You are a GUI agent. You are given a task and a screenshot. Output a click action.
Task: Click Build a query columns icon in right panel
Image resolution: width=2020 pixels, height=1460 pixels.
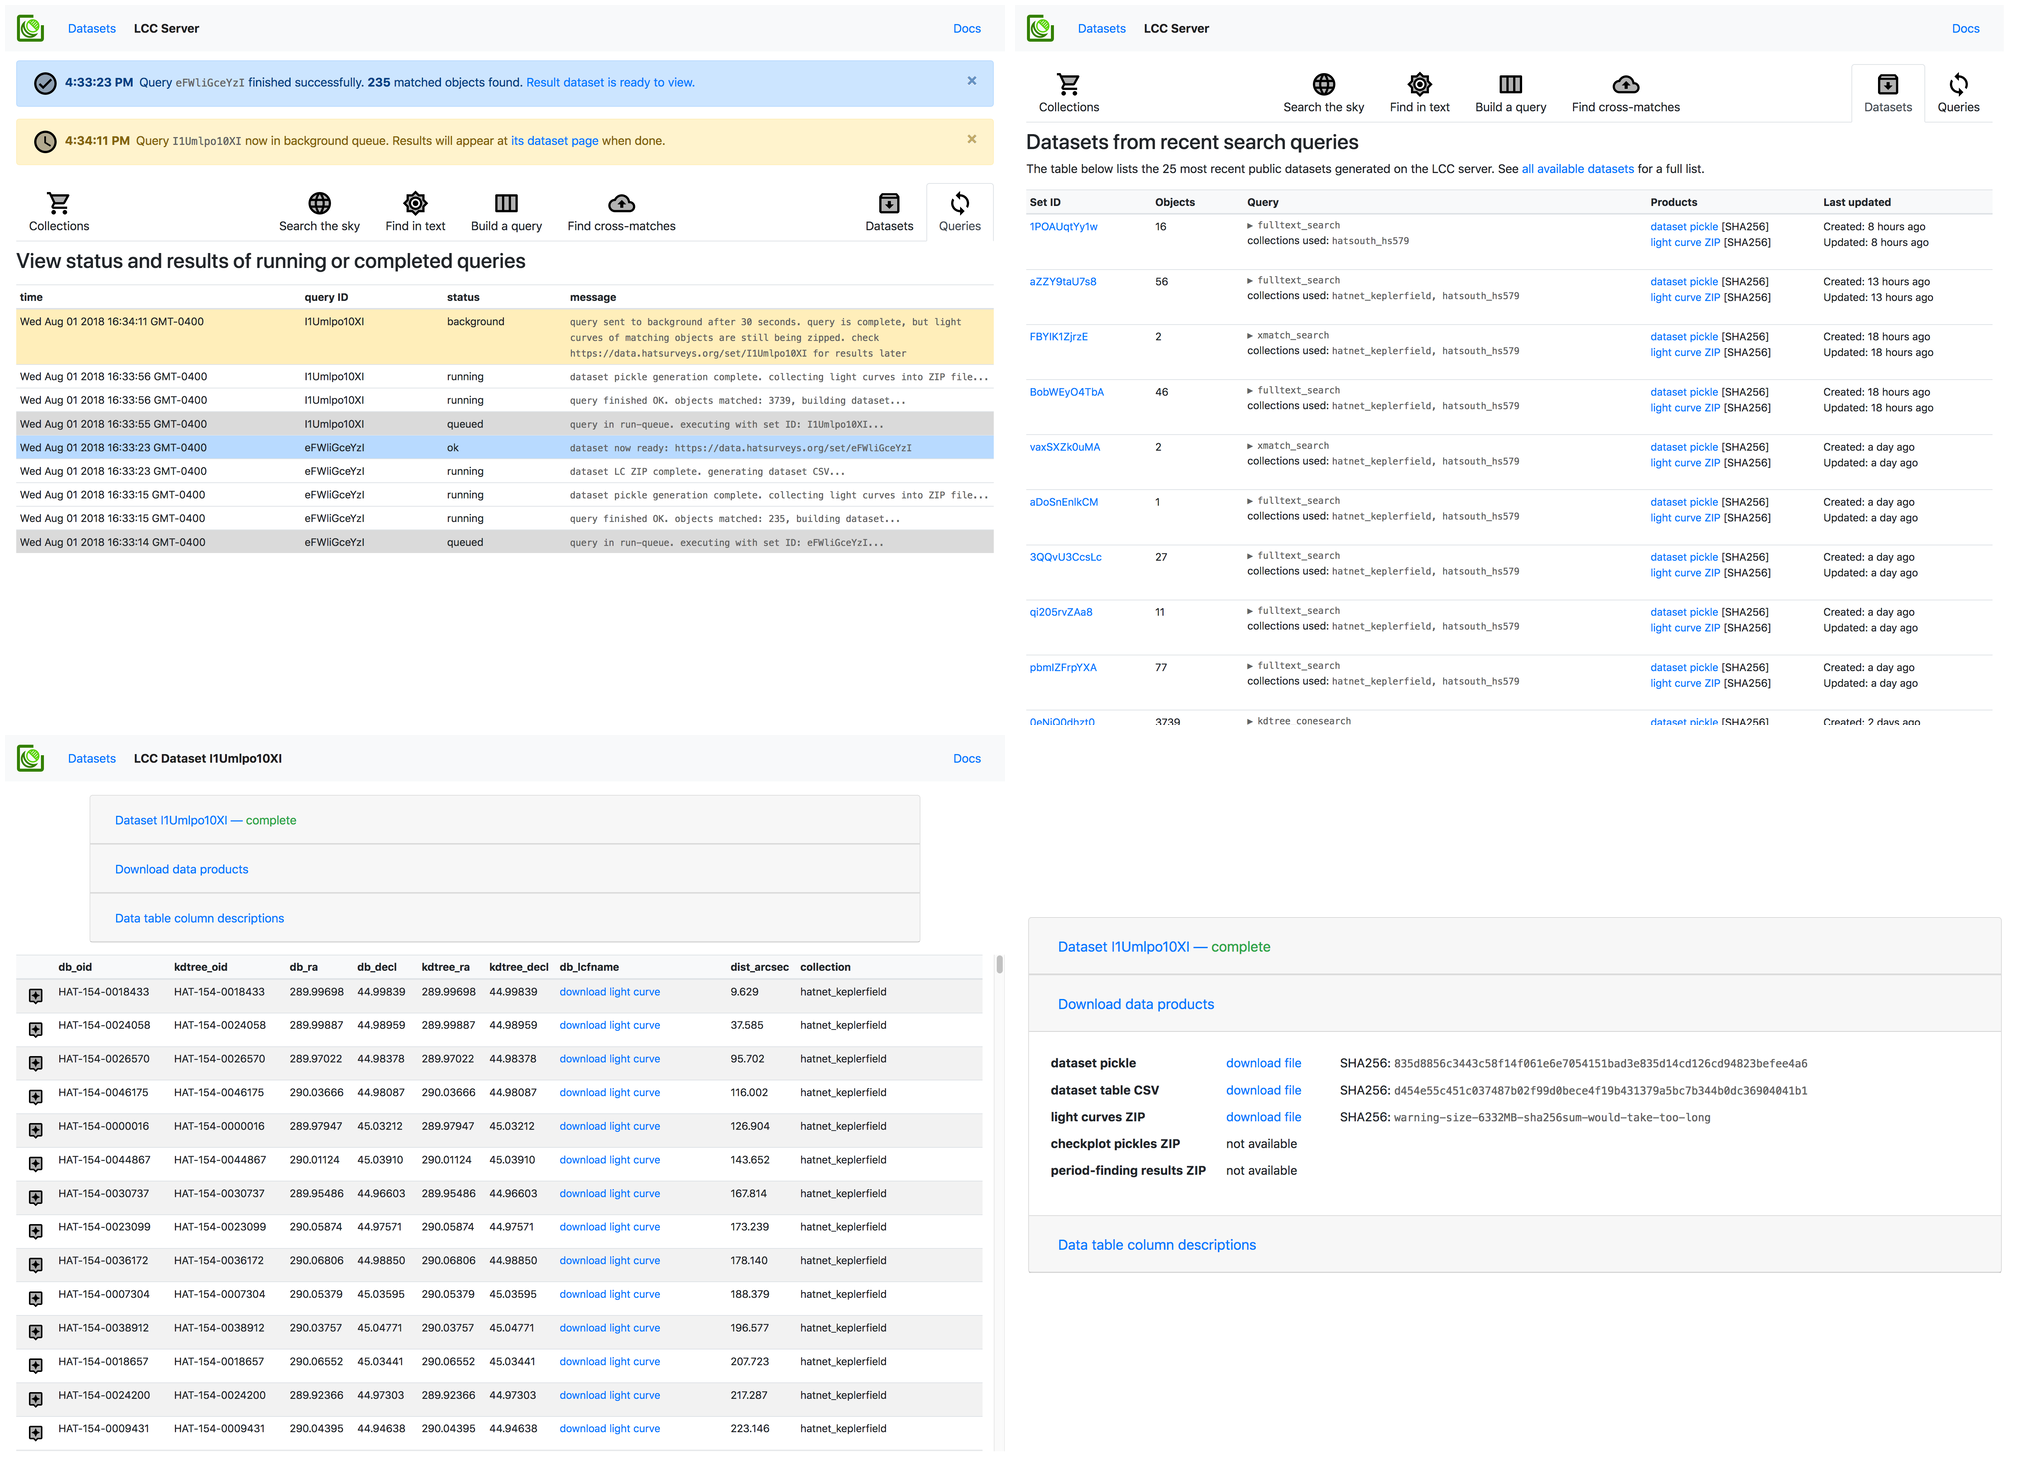[1510, 85]
